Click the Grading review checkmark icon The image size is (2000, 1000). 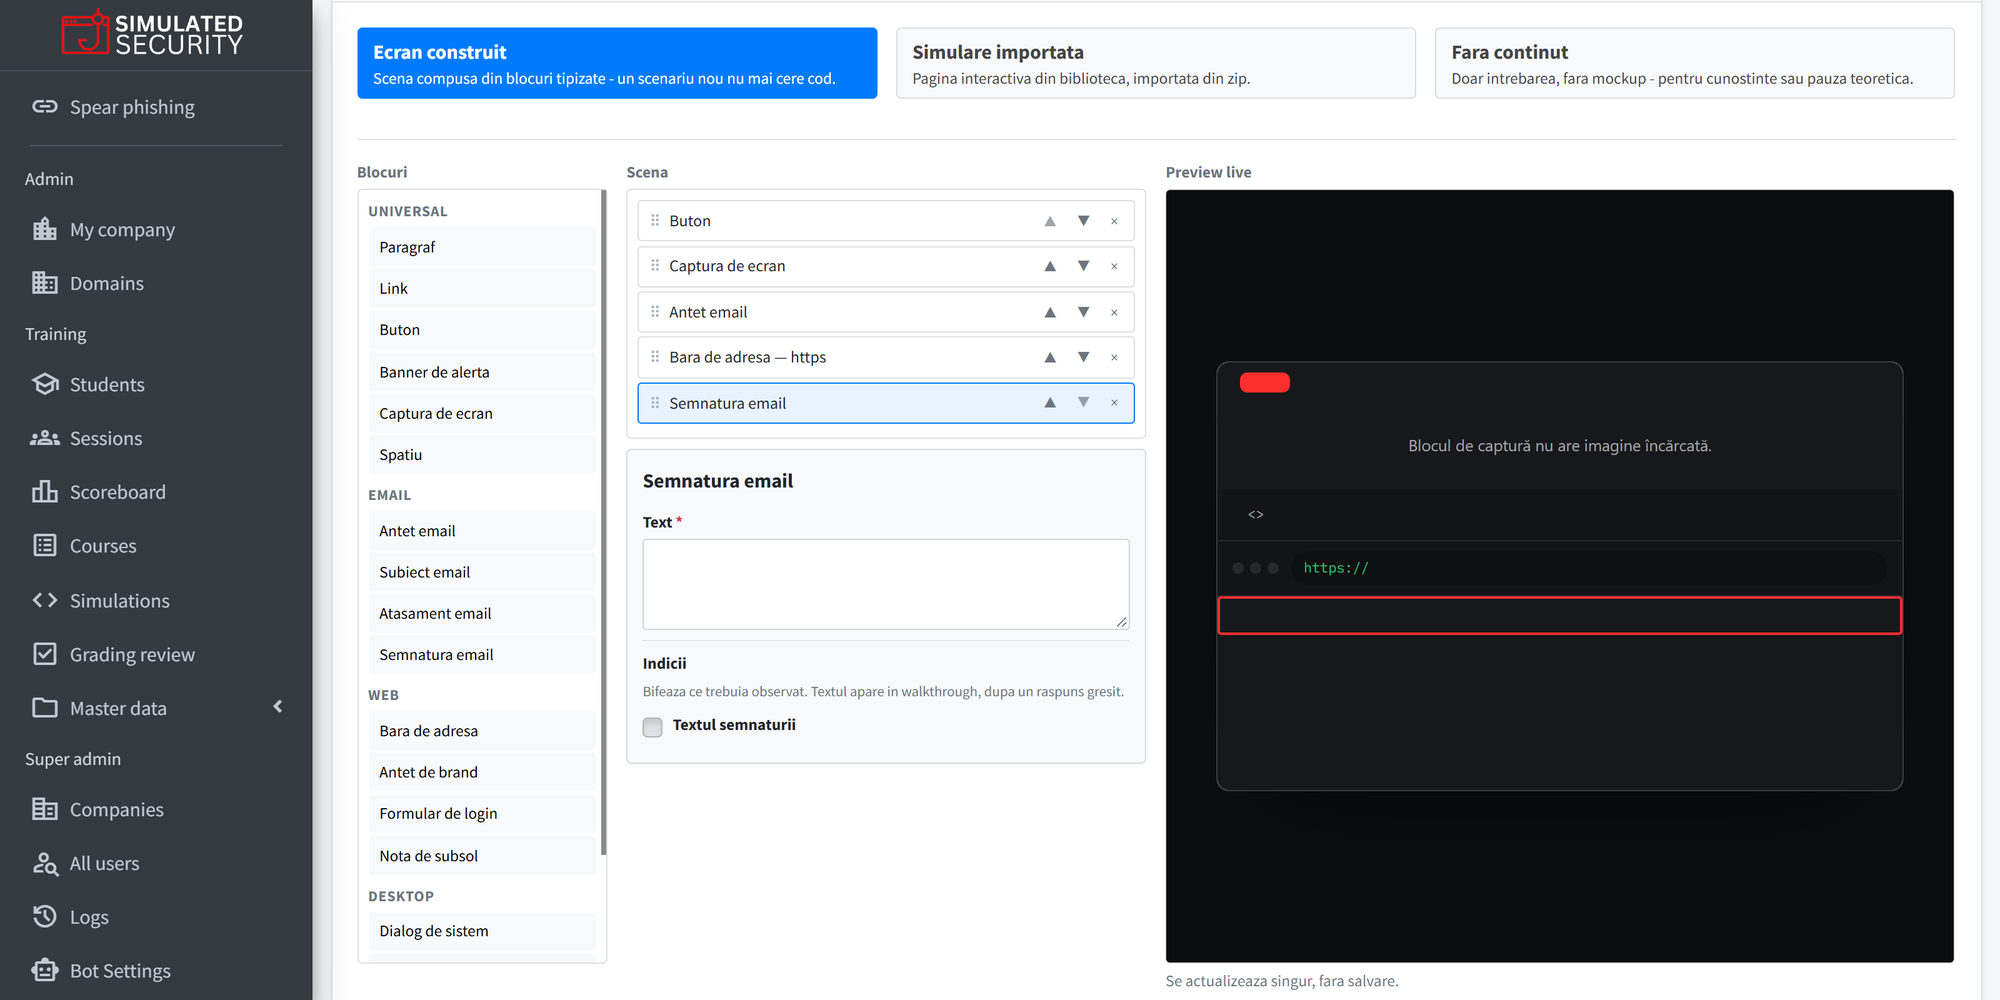(x=45, y=654)
